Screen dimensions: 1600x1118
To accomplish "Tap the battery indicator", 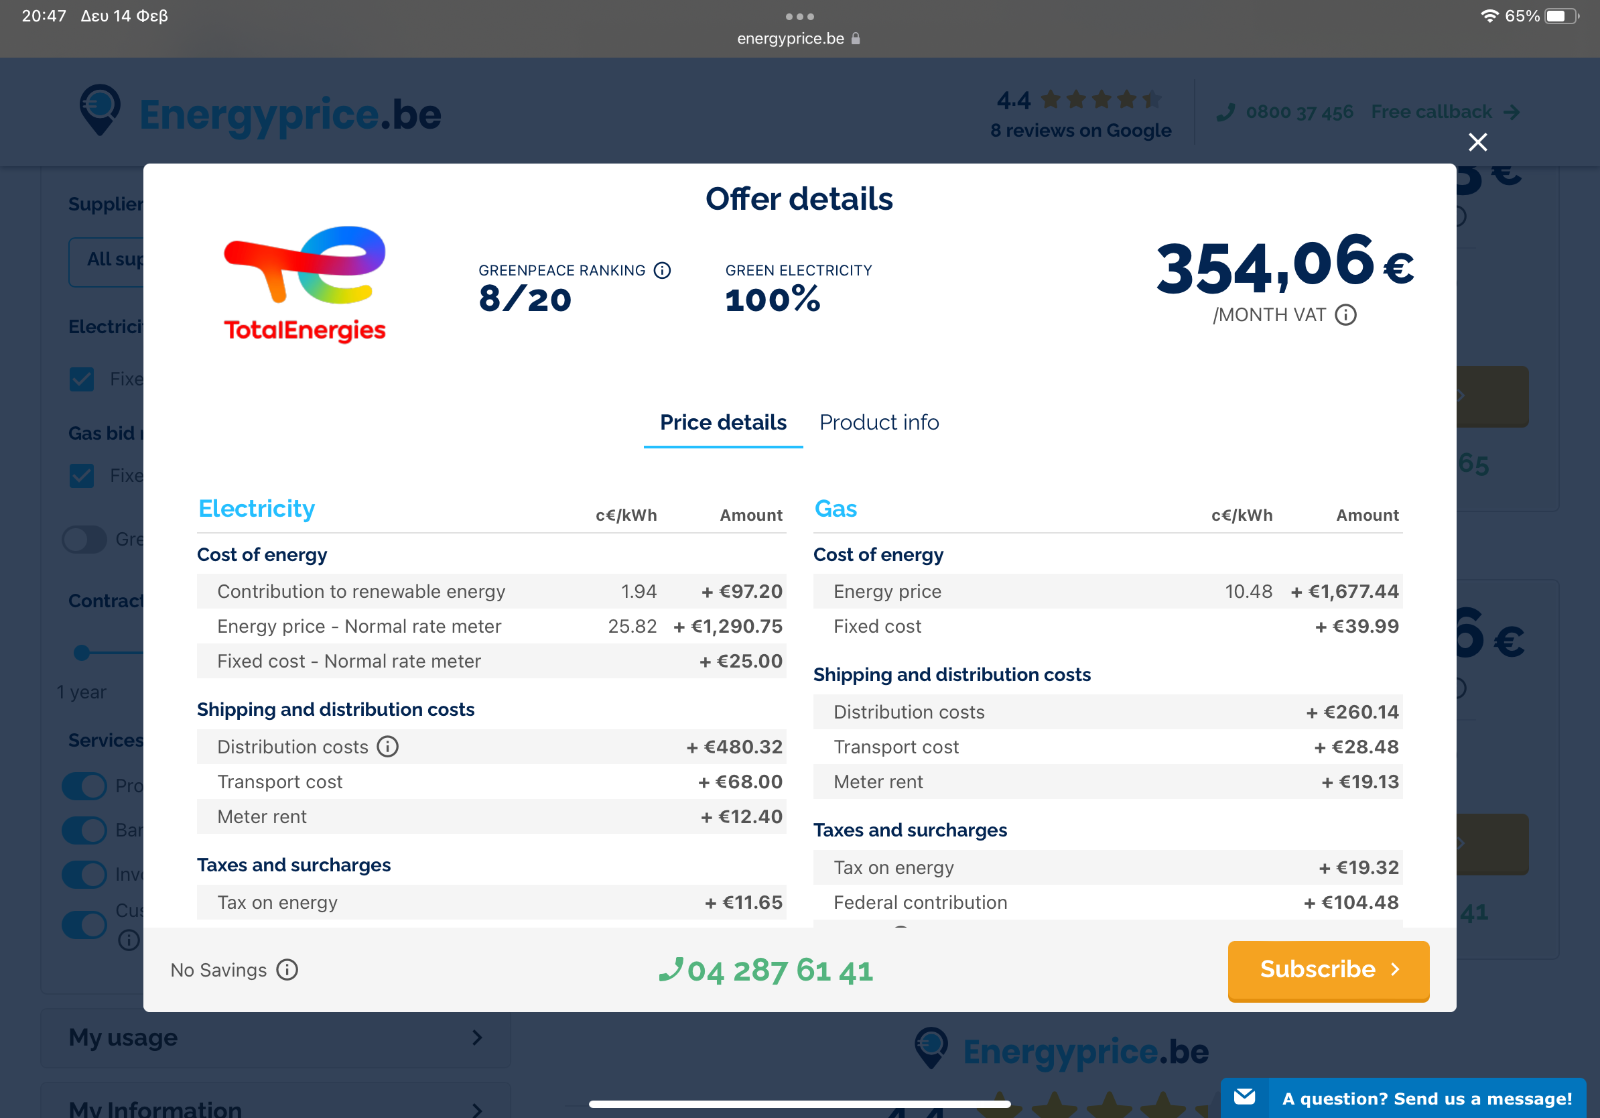I will pos(1562,16).
